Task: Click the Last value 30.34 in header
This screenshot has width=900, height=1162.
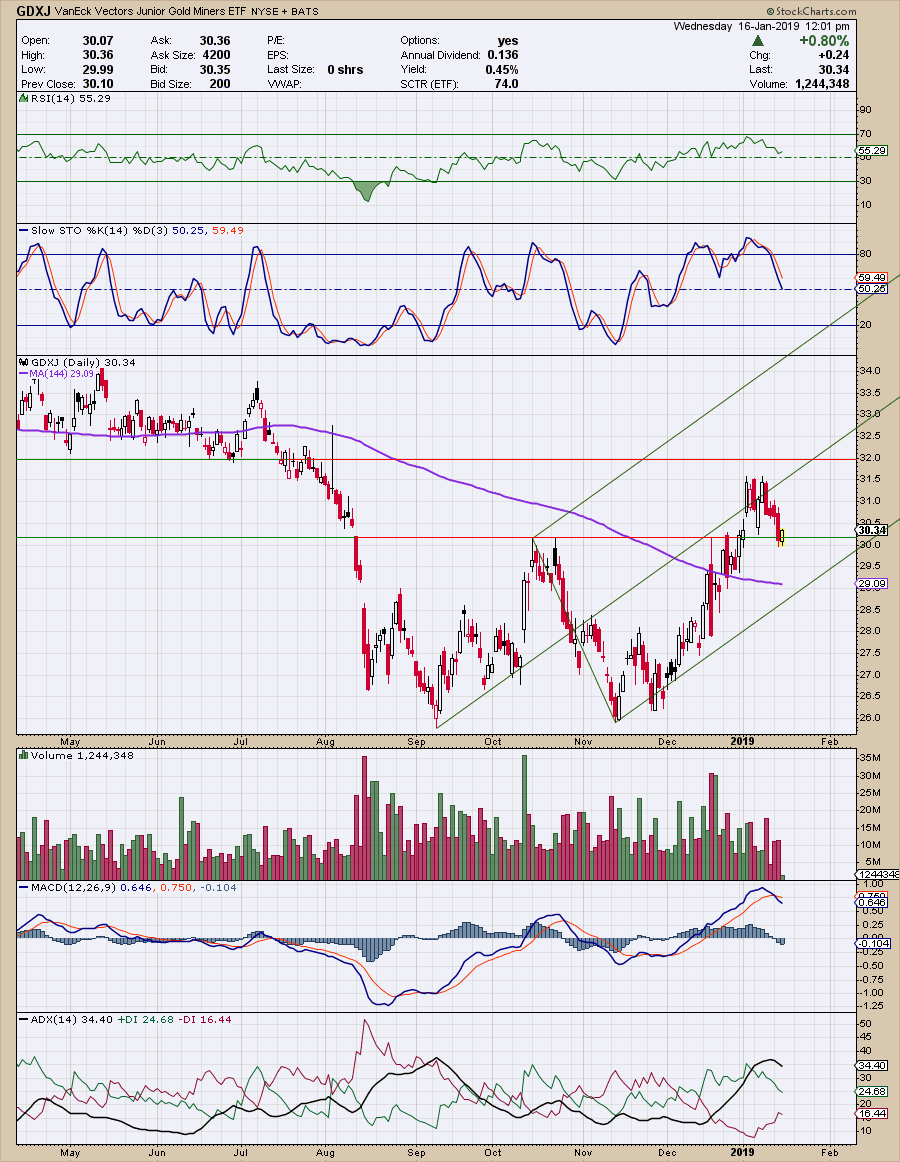Action: pyautogui.click(x=834, y=70)
